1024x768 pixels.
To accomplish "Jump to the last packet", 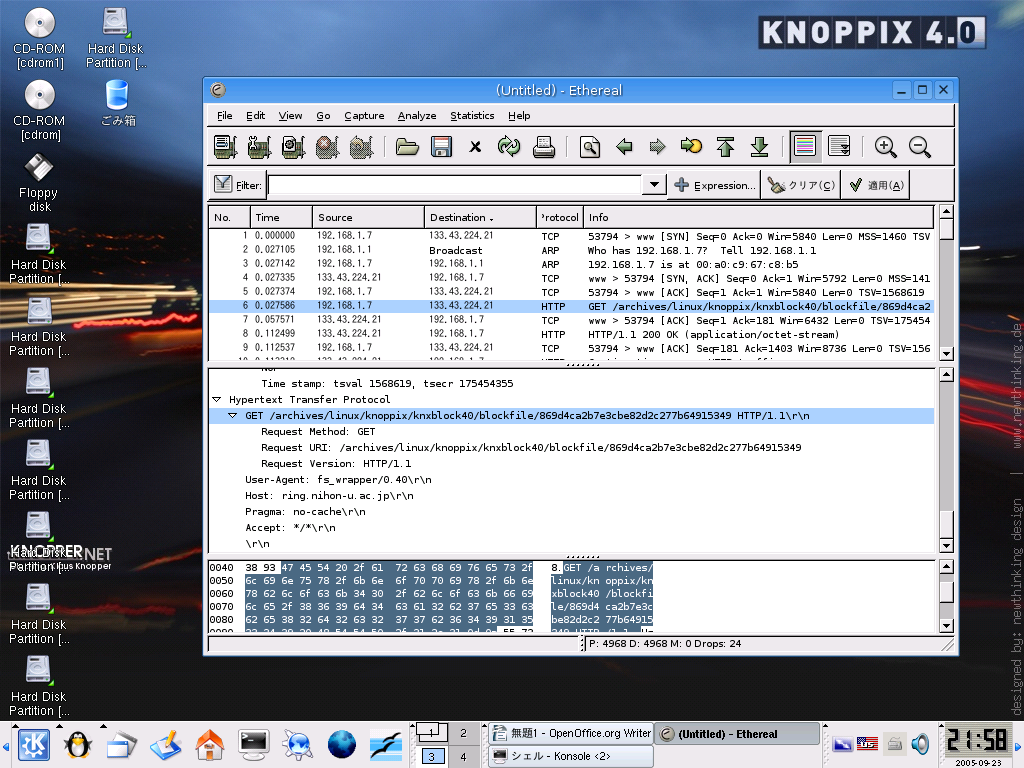I will [760, 146].
